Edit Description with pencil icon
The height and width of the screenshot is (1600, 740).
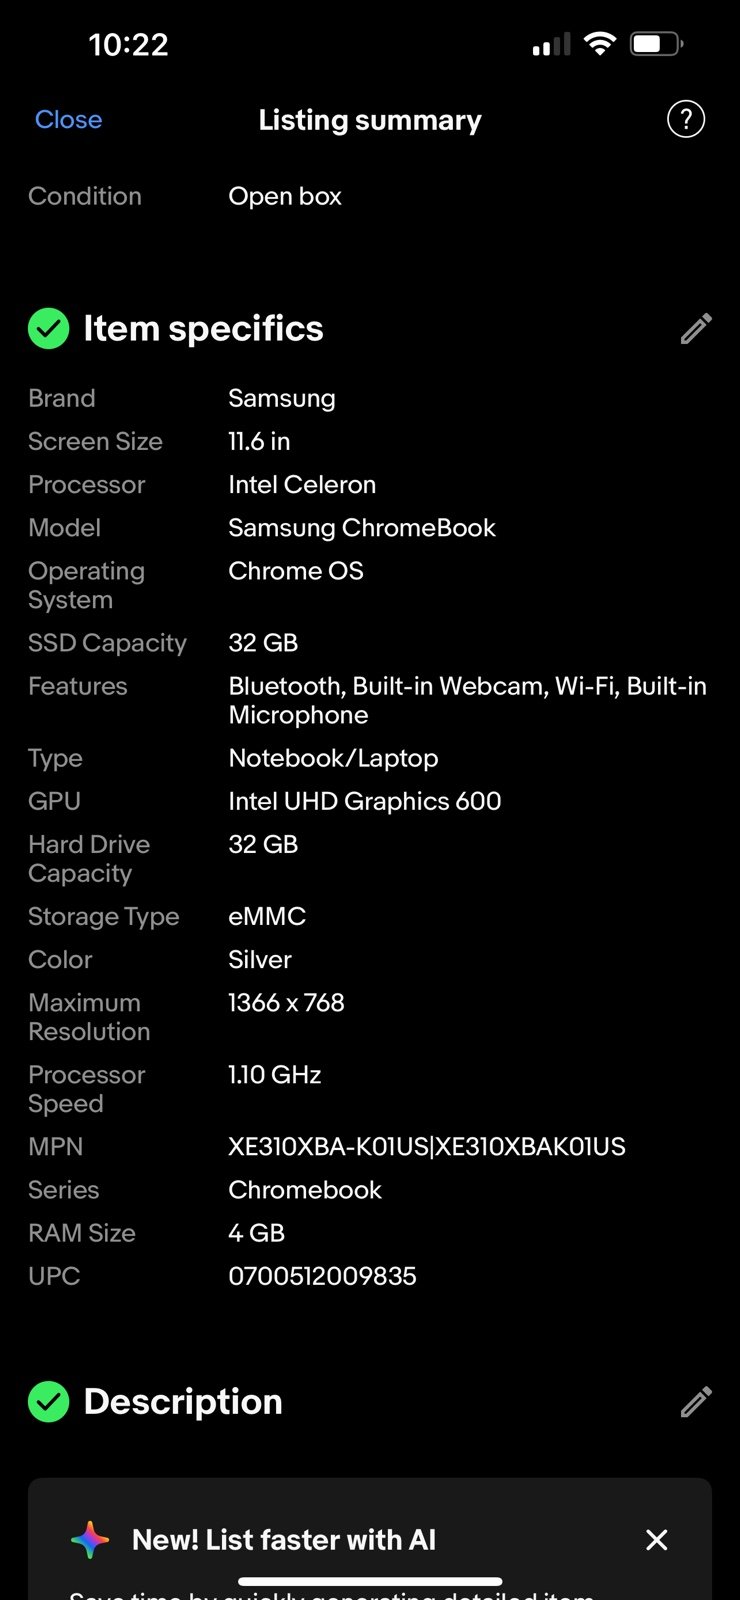click(696, 1402)
